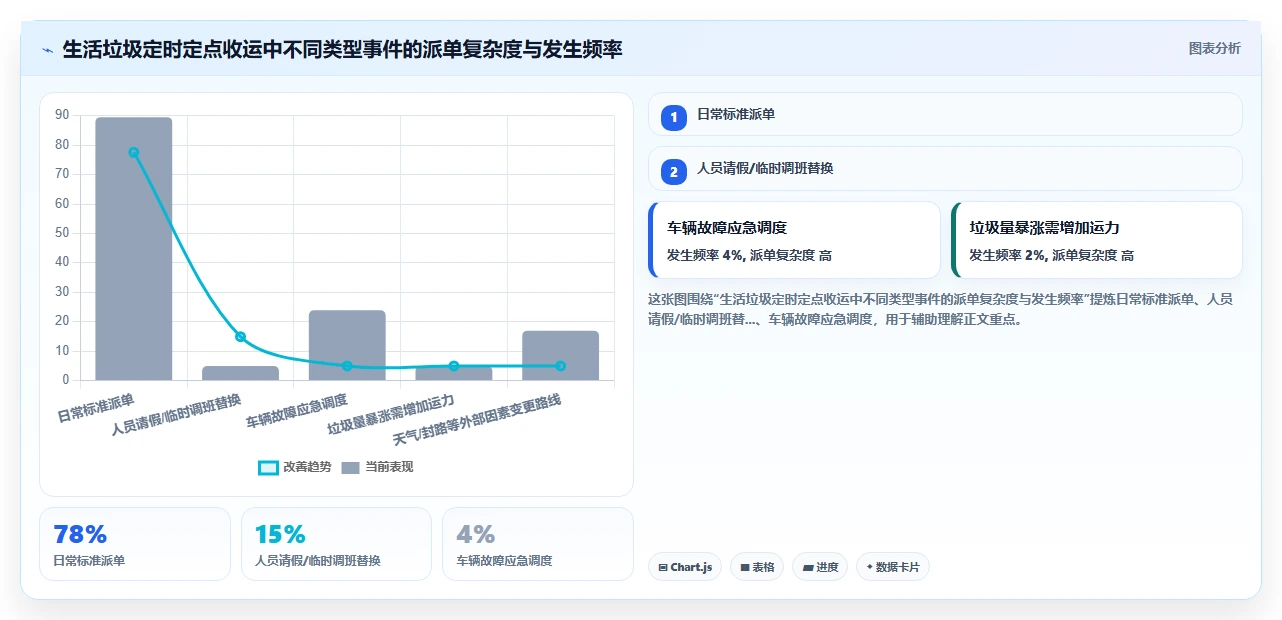Select the 人员请假/临时调班替换 list item

tap(945, 169)
